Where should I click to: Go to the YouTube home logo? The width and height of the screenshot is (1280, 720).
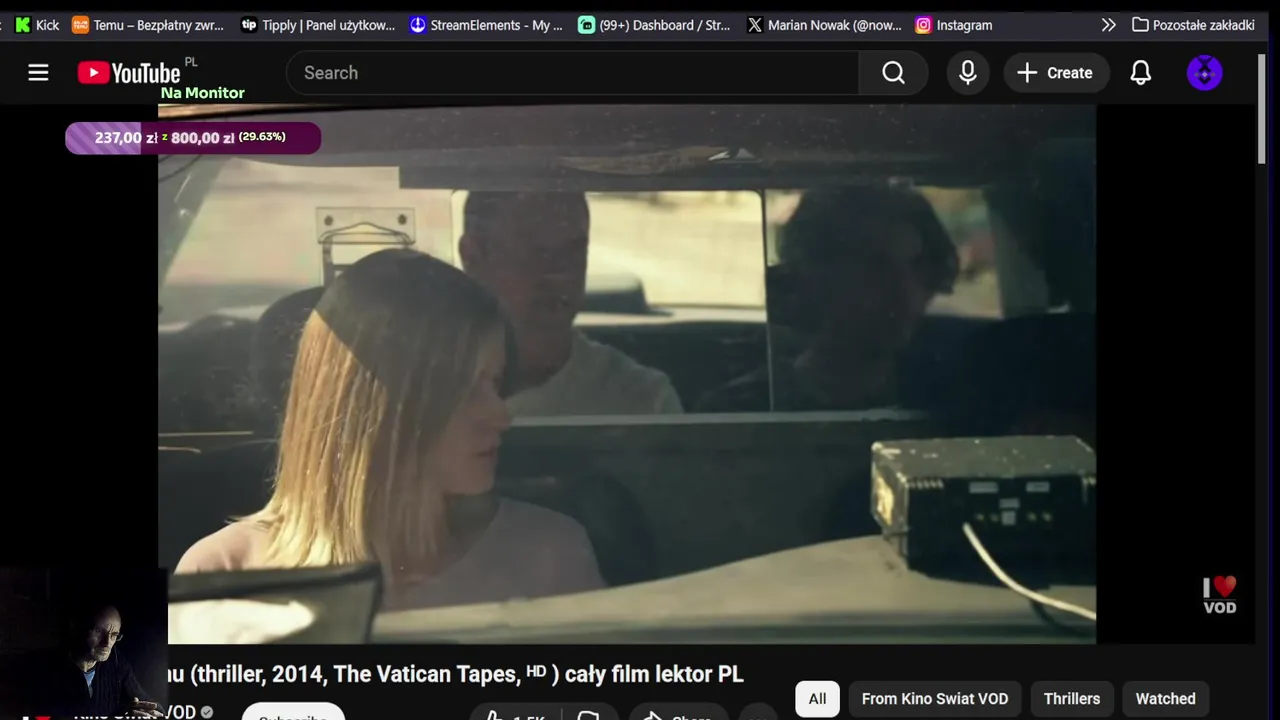pos(129,73)
